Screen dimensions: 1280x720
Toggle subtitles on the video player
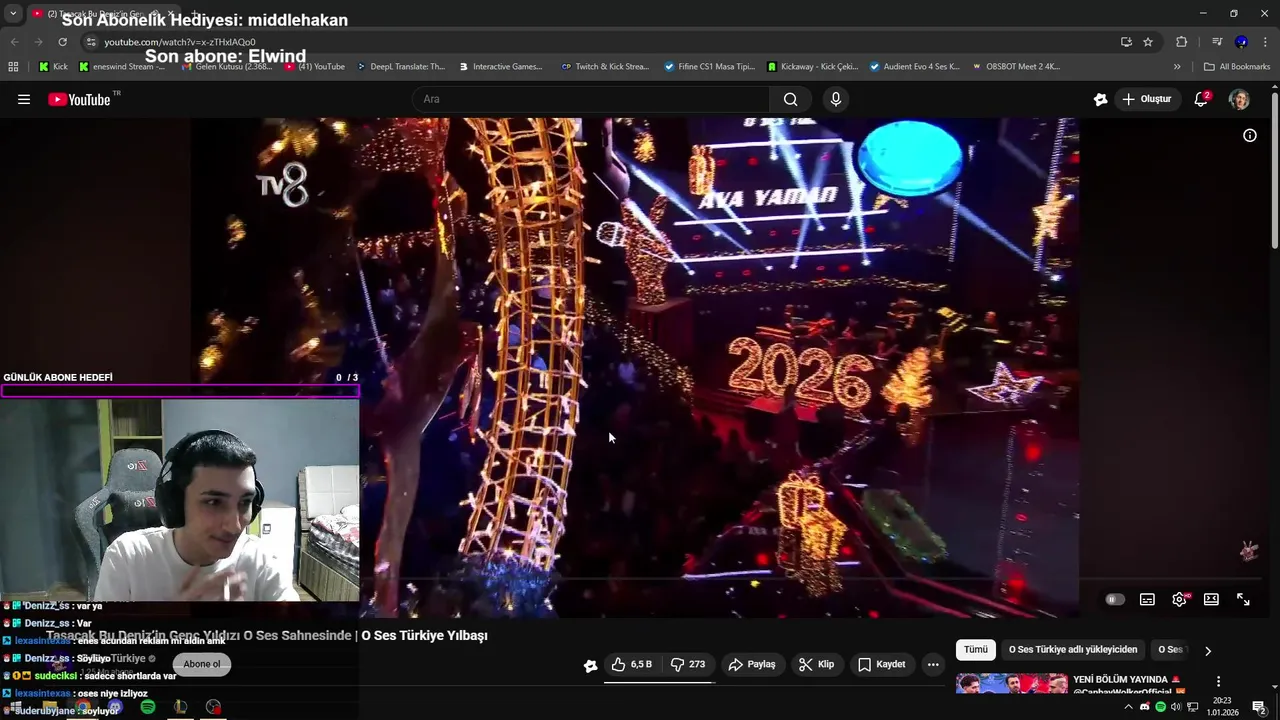1147,599
